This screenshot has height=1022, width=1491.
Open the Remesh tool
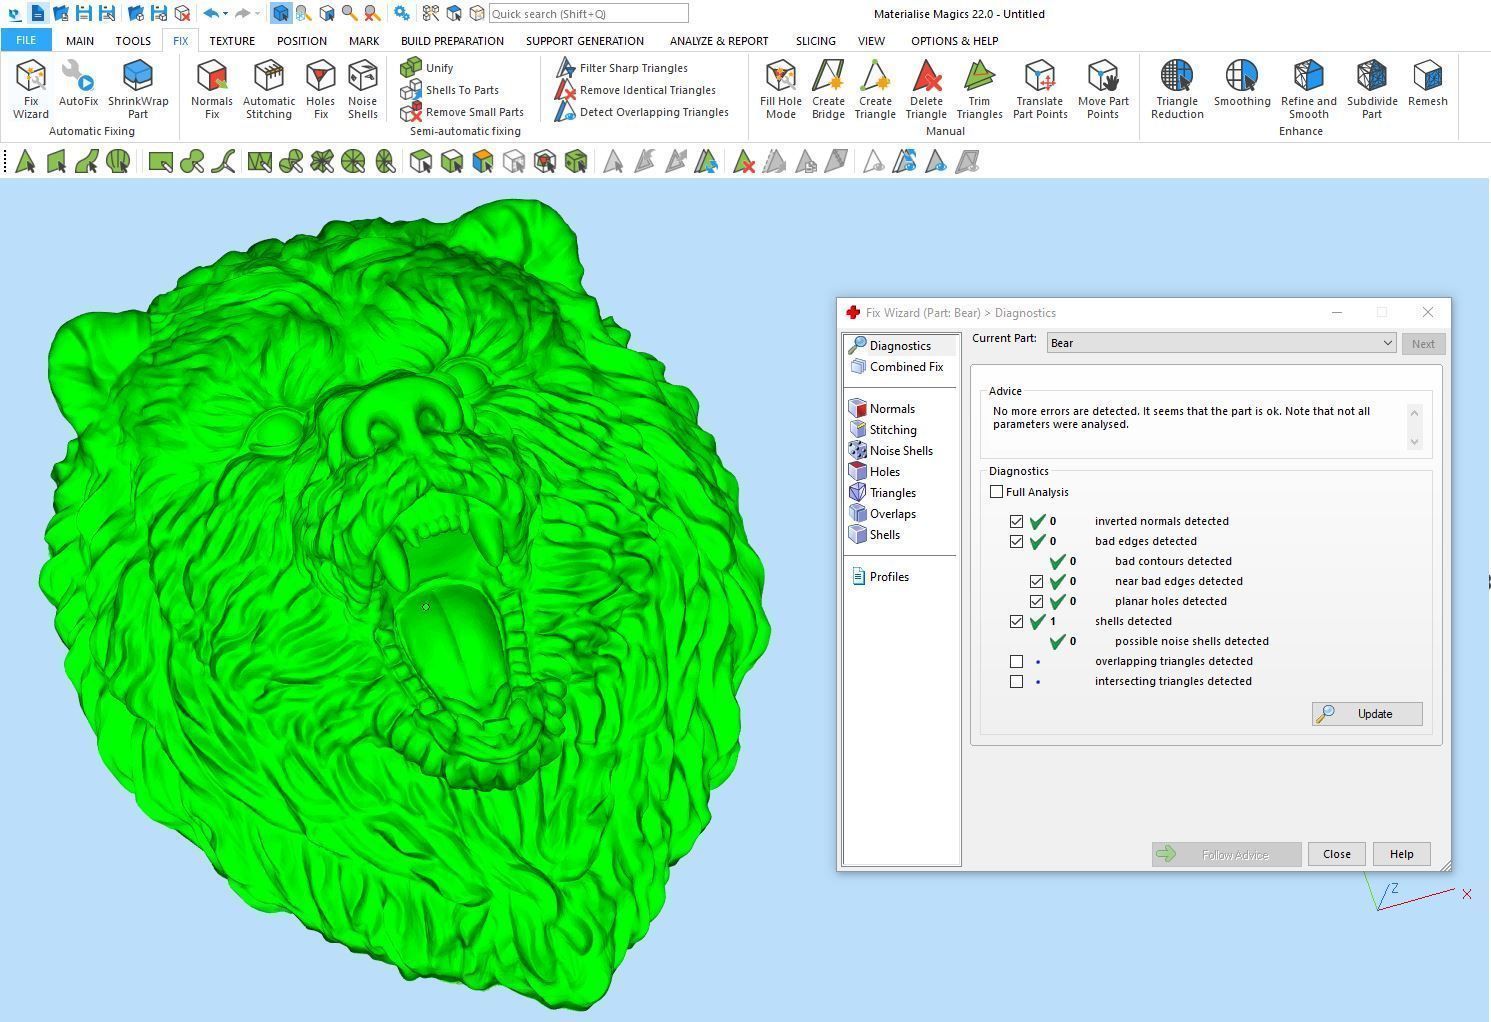tap(1428, 83)
